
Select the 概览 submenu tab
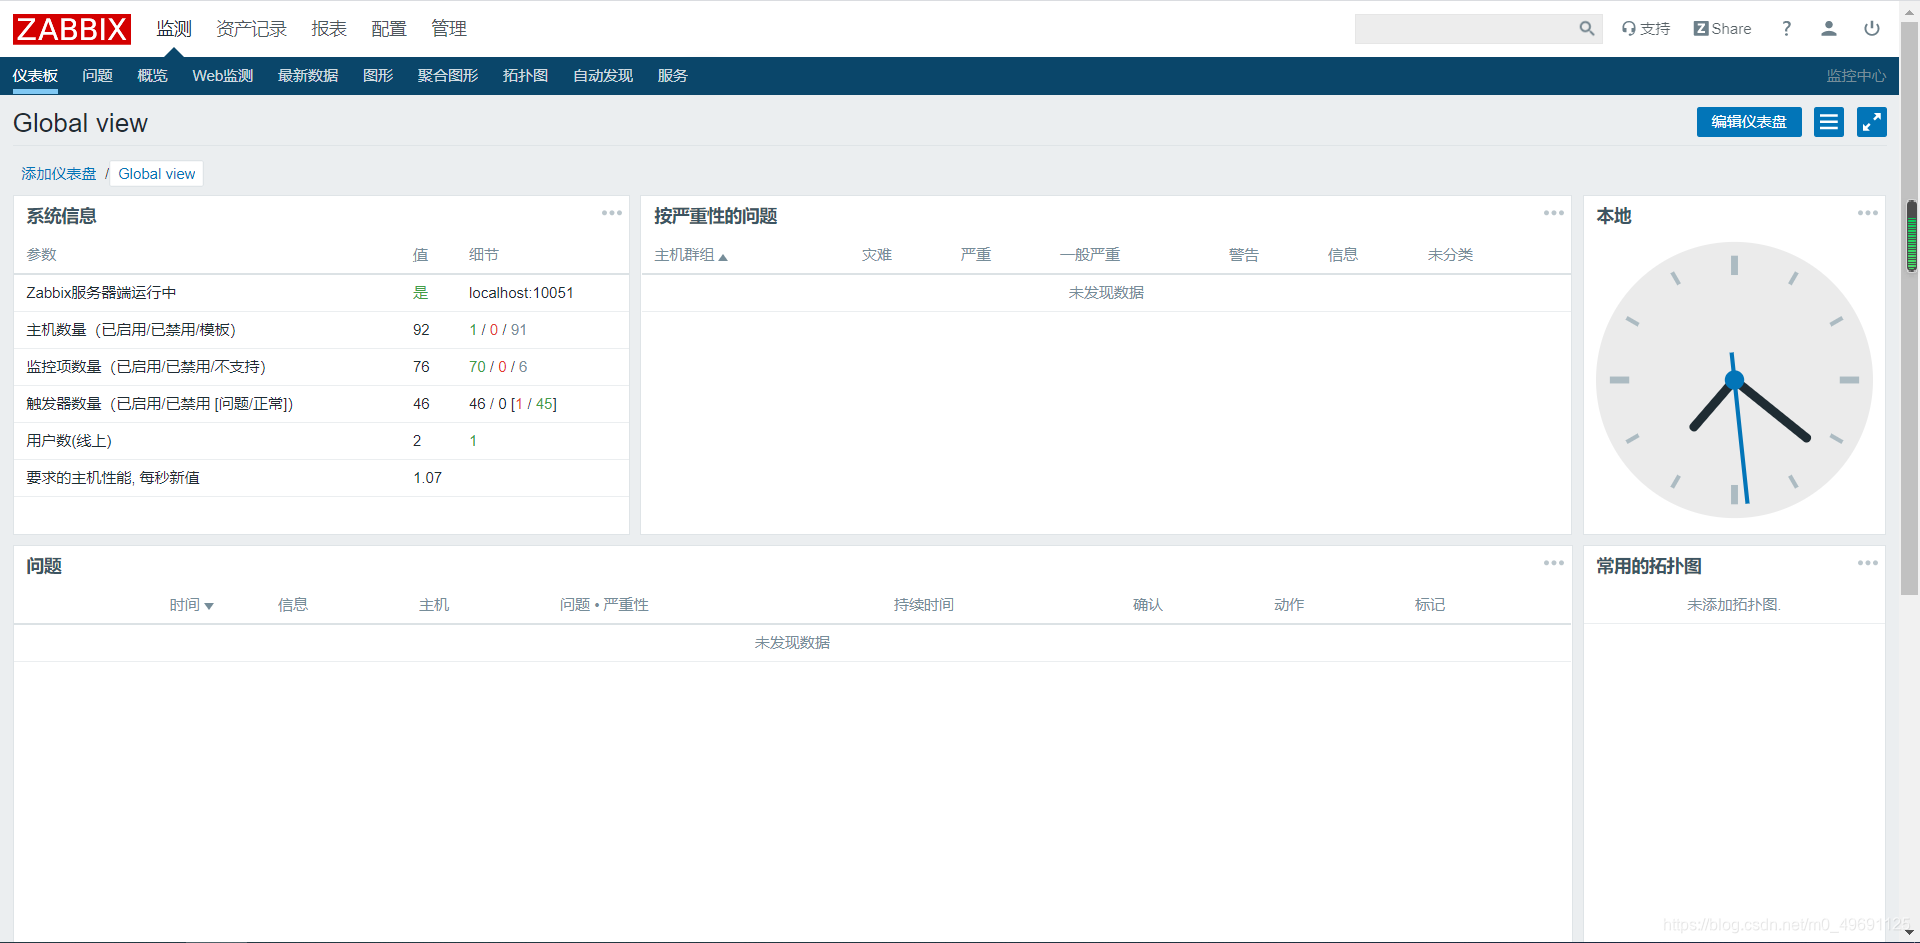point(152,76)
